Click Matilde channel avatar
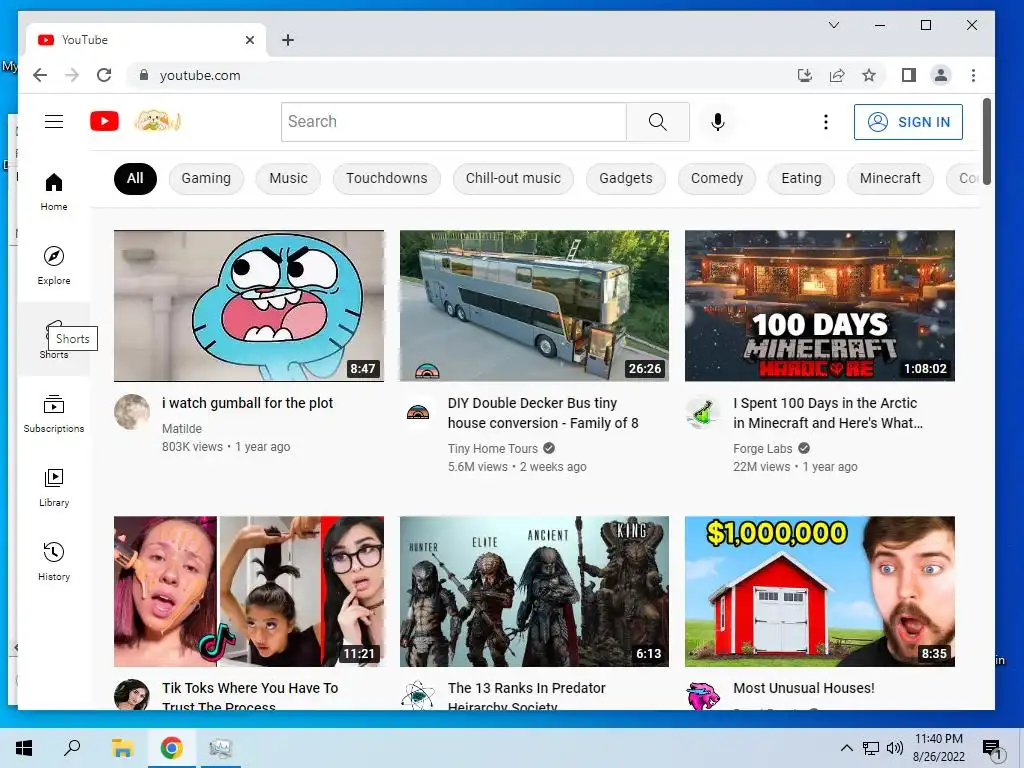The image size is (1024, 768). click(132, 411)
